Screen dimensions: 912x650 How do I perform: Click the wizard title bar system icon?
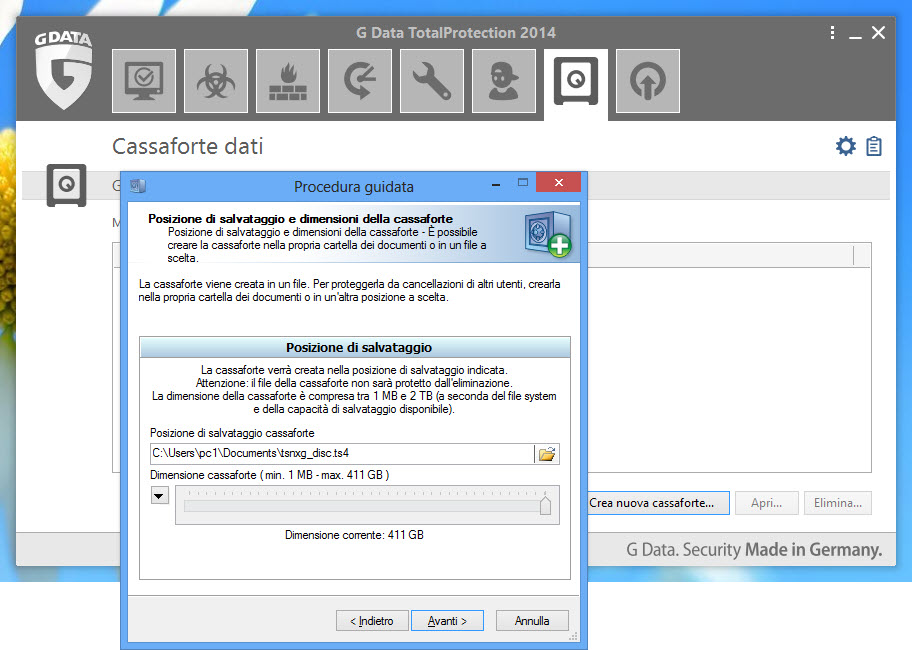[x=138, y=186]
